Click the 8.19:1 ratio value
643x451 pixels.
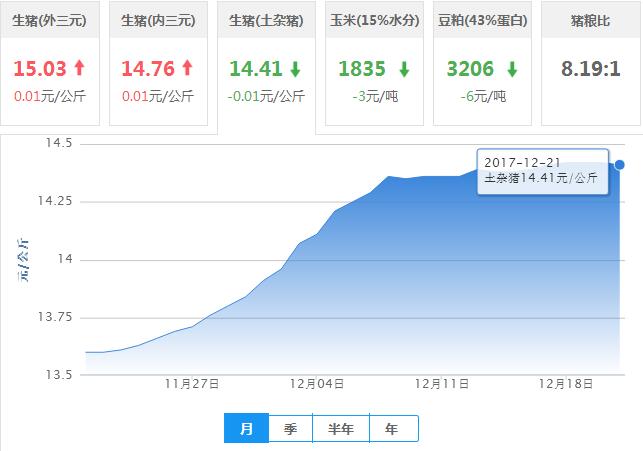tap(591, 68)
